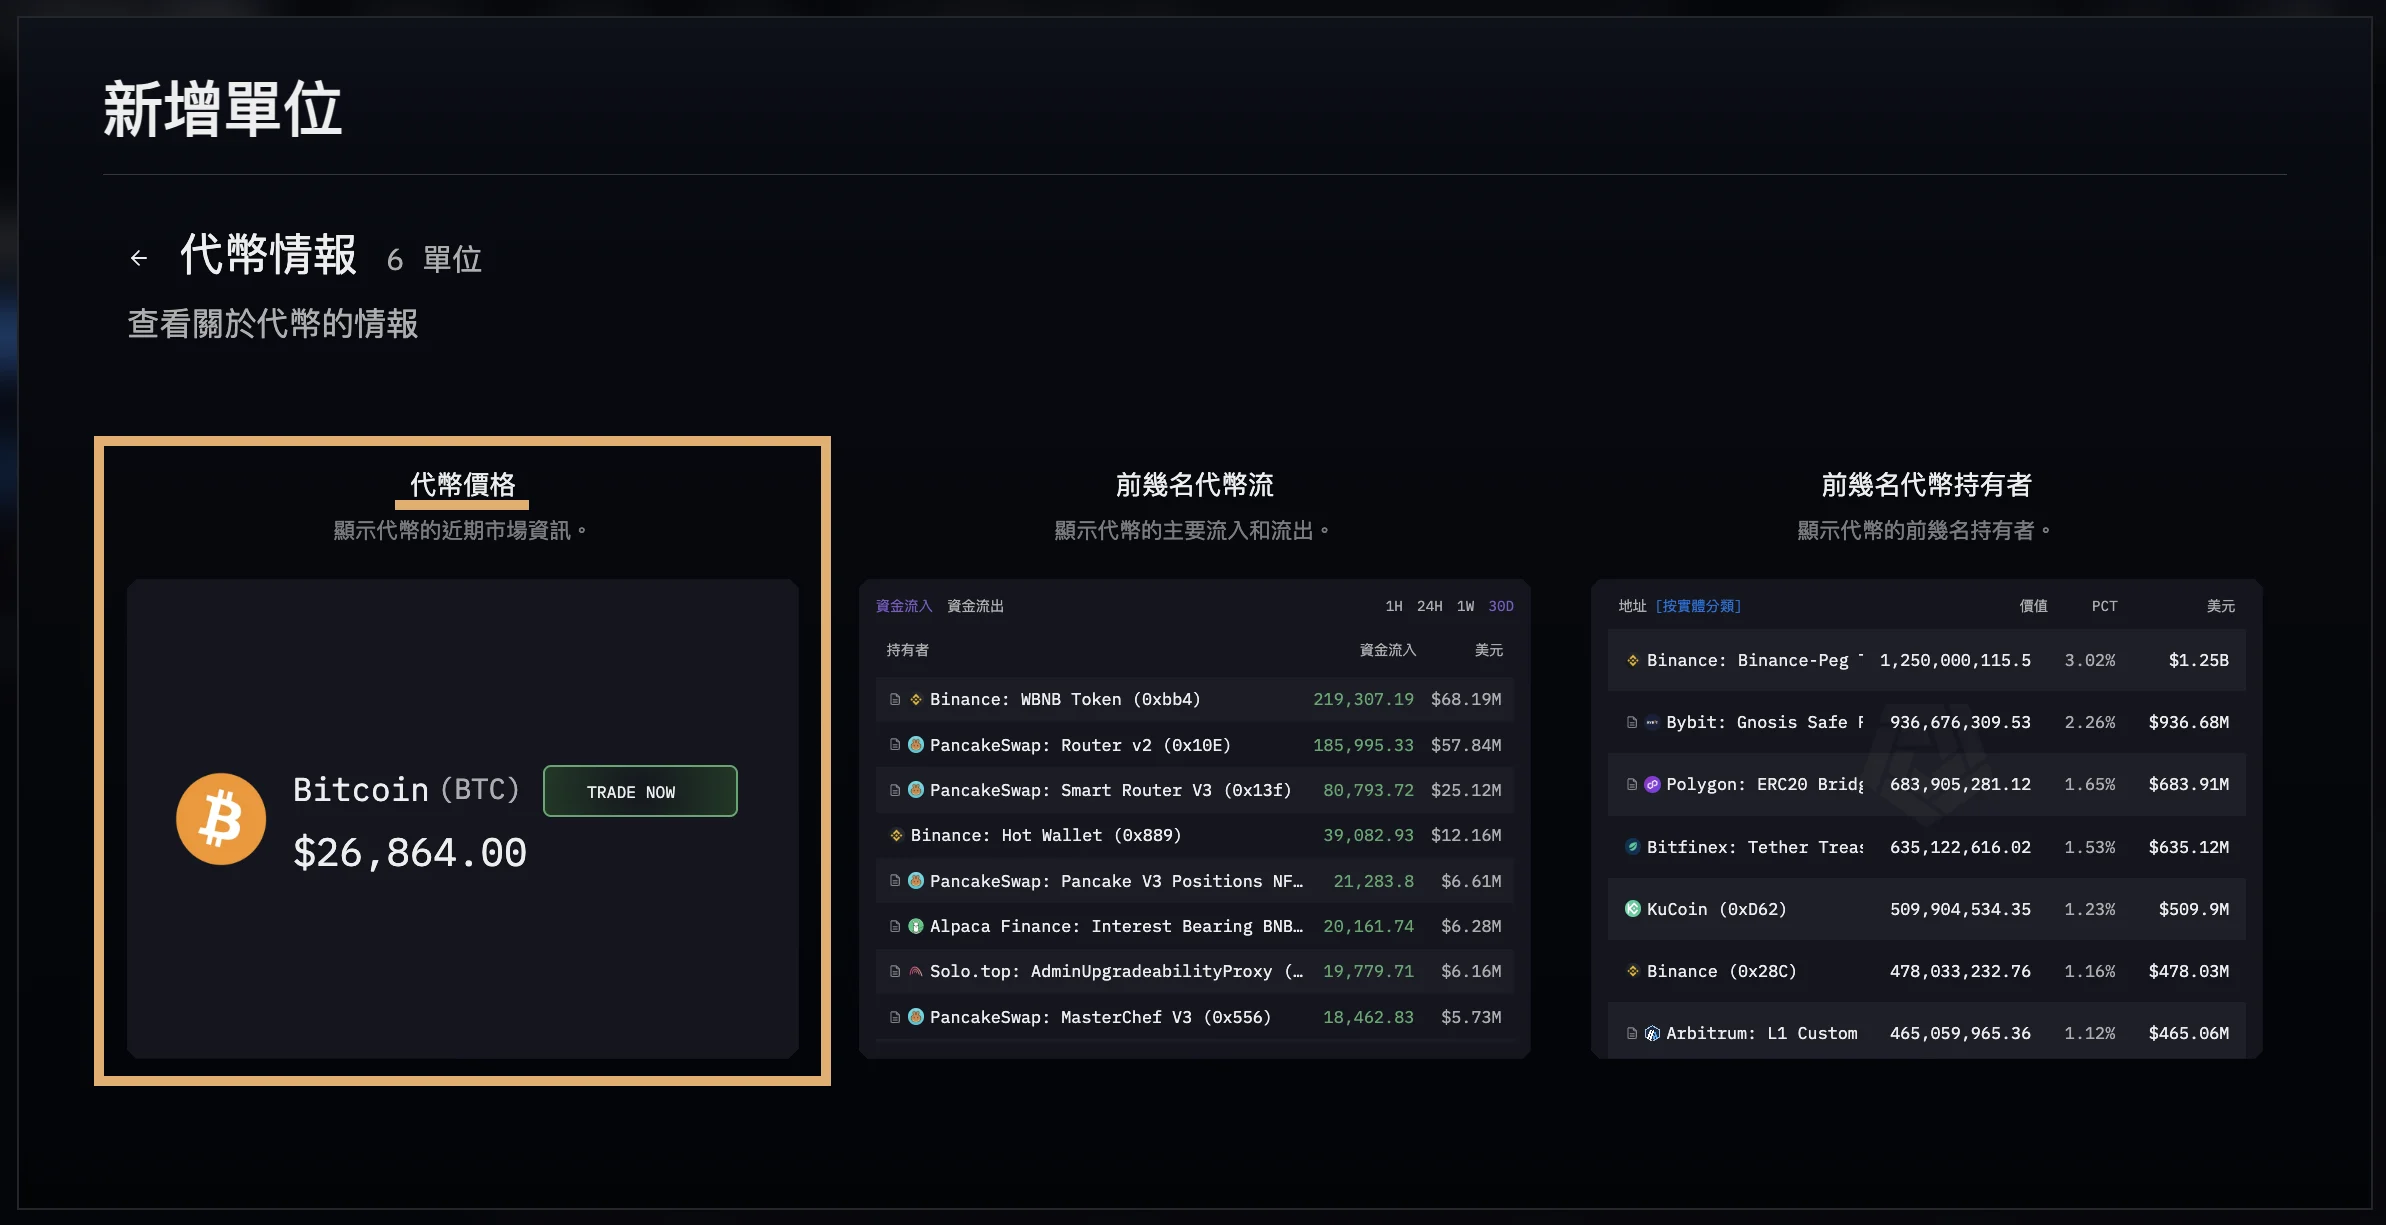Click the Arbitrum entity icon
The height and width of the screenshot is (1225, 2386).
pyautogui.click(x=1652, y=1033)
